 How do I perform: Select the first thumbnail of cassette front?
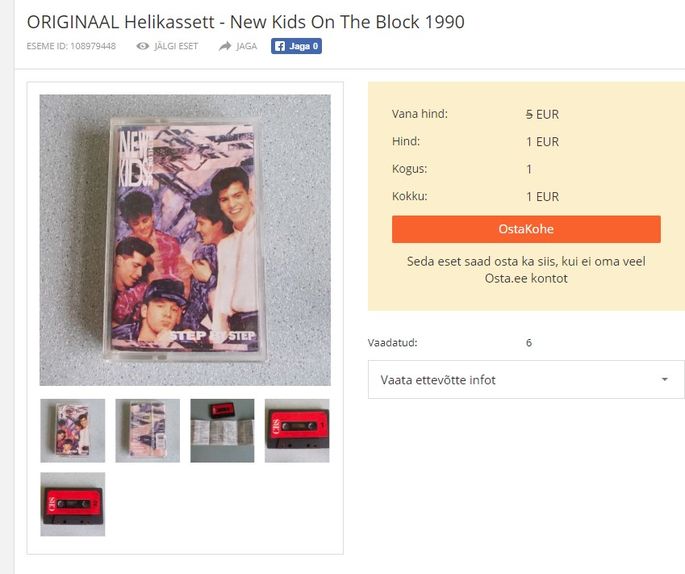(x=73, y=430)
